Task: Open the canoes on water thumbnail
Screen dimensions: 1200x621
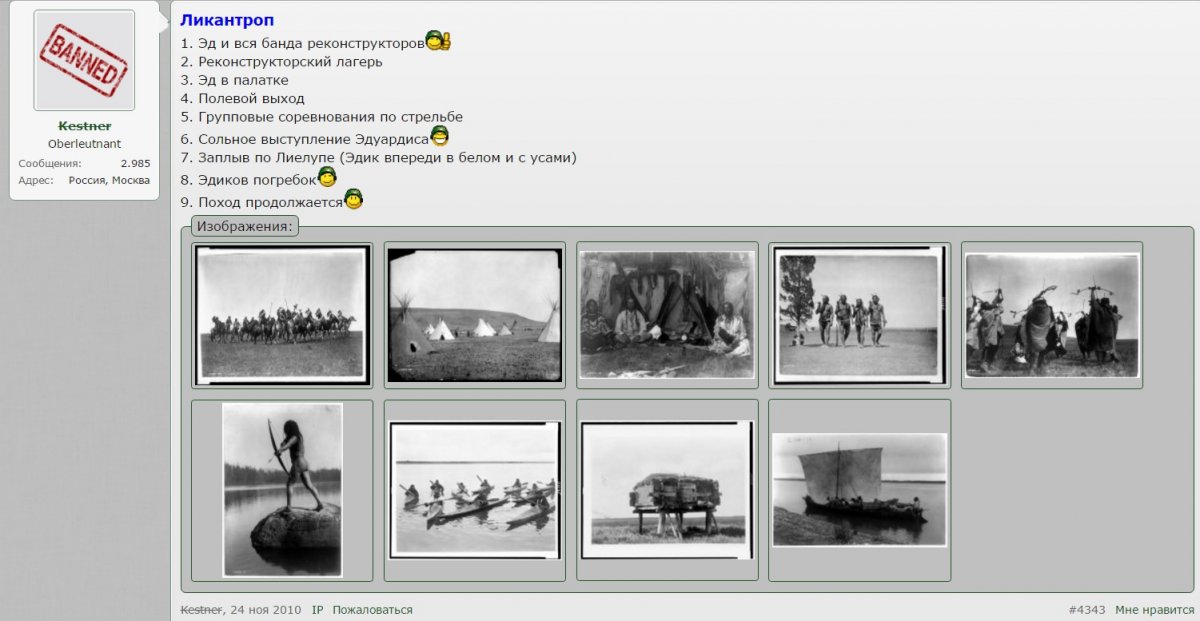Action: tap(474, 490)
